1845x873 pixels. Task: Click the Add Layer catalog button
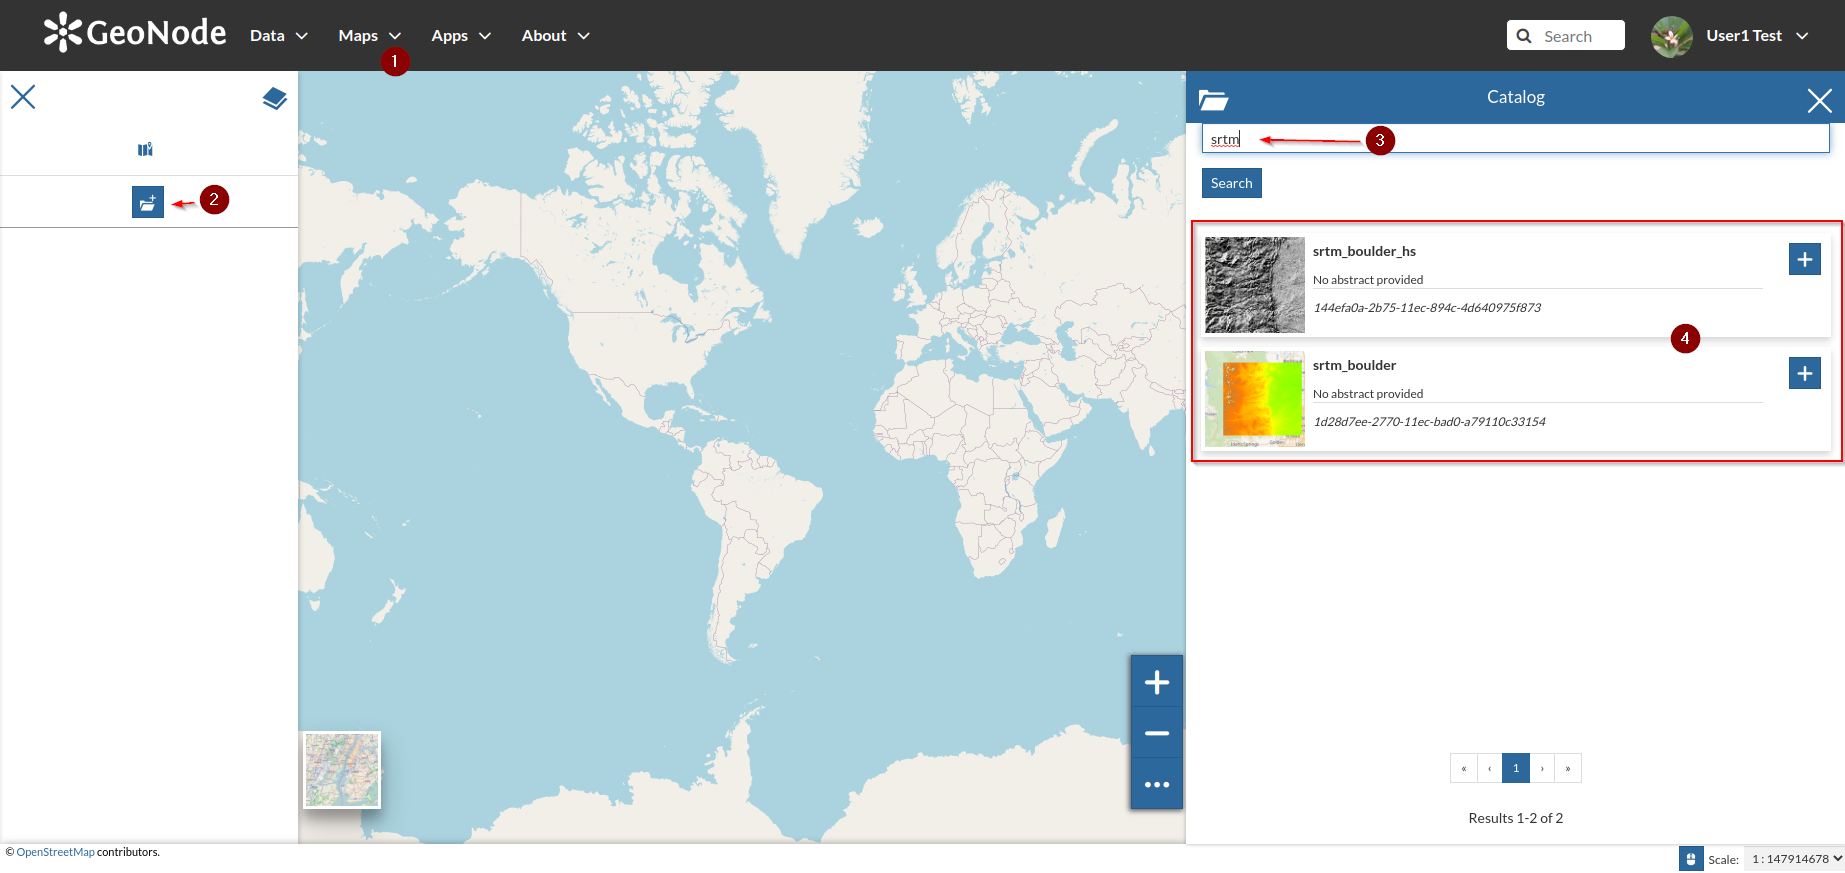click(148, 202)
